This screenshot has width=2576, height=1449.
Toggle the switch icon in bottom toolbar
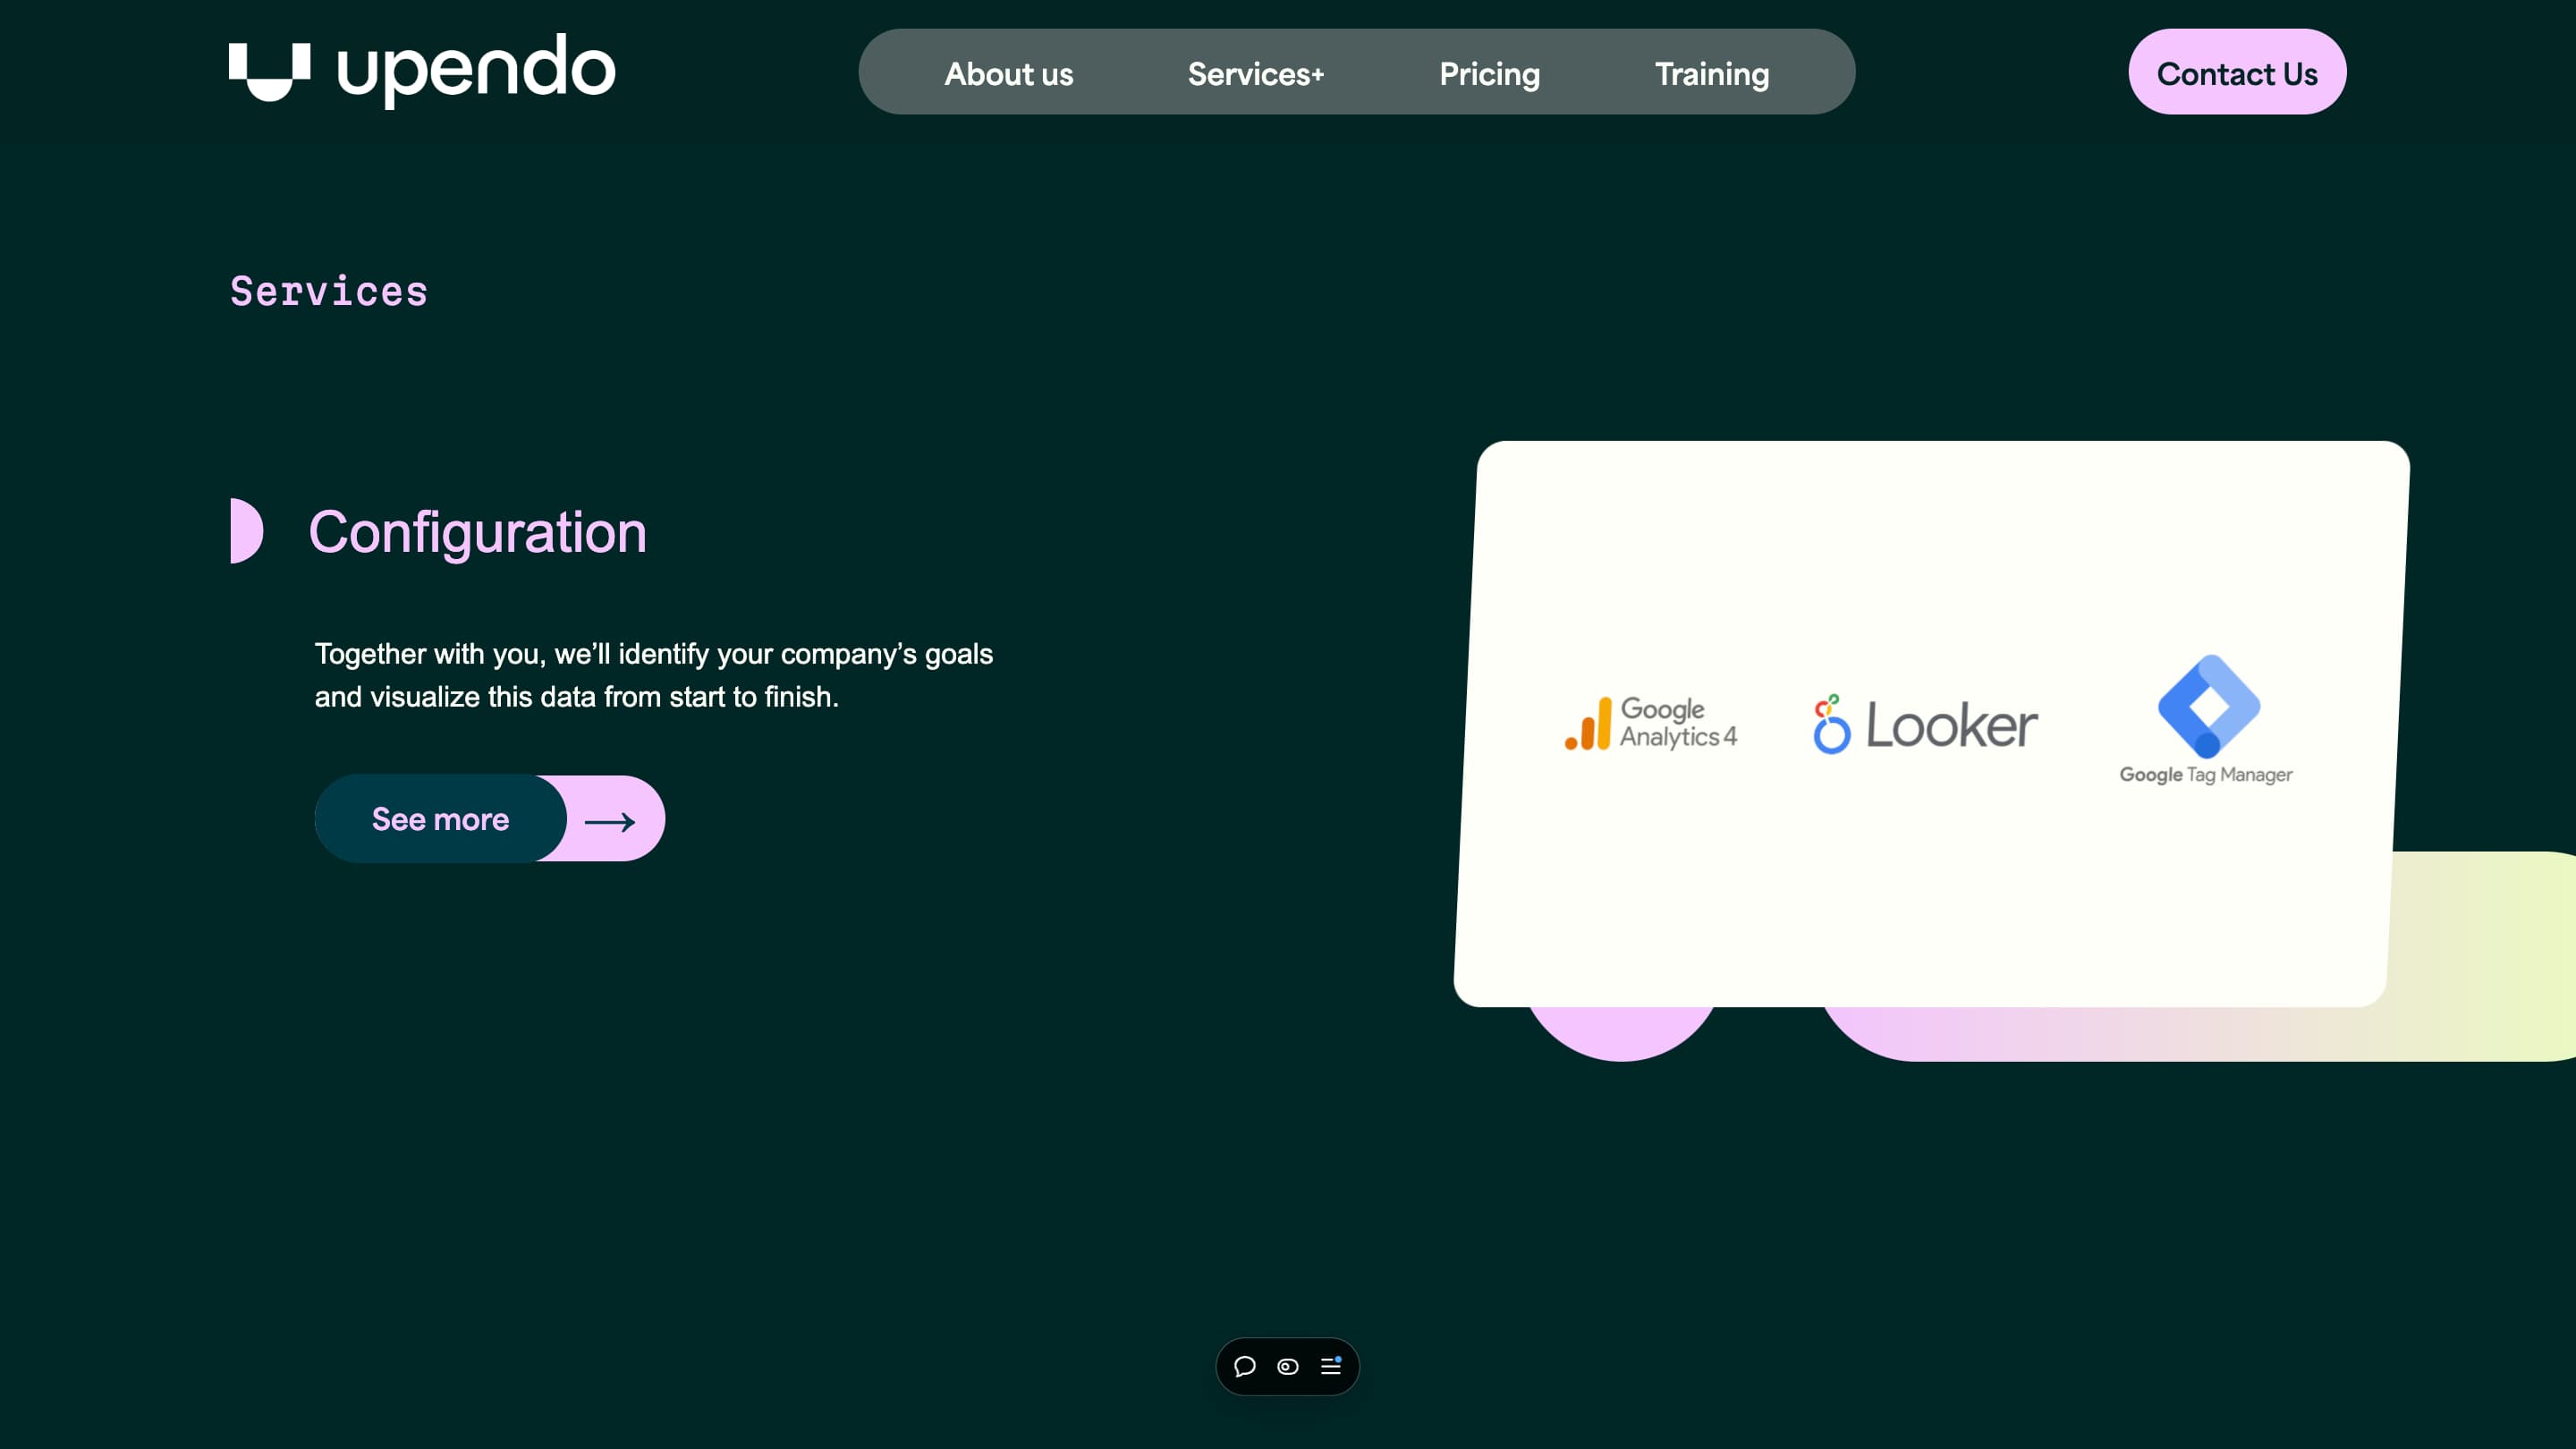[1287, 1366]
